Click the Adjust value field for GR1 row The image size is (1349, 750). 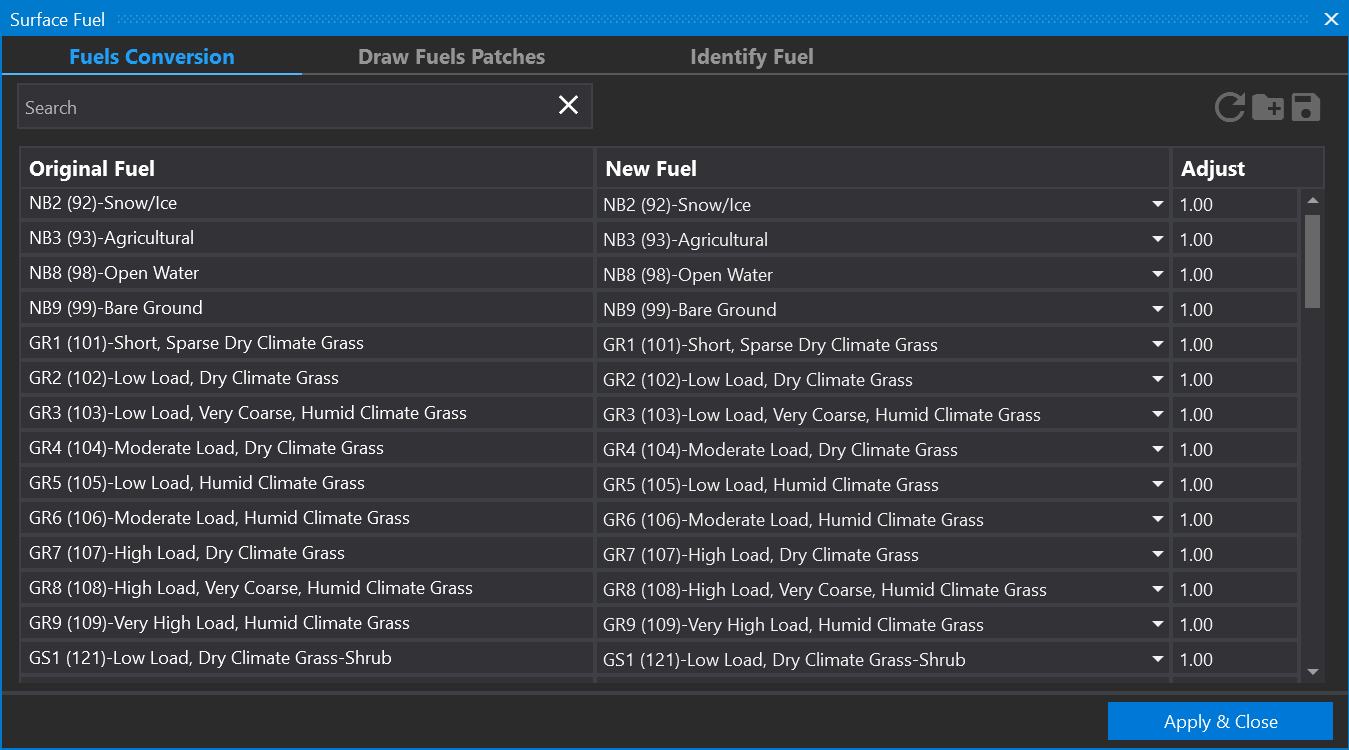(1235, 345)
